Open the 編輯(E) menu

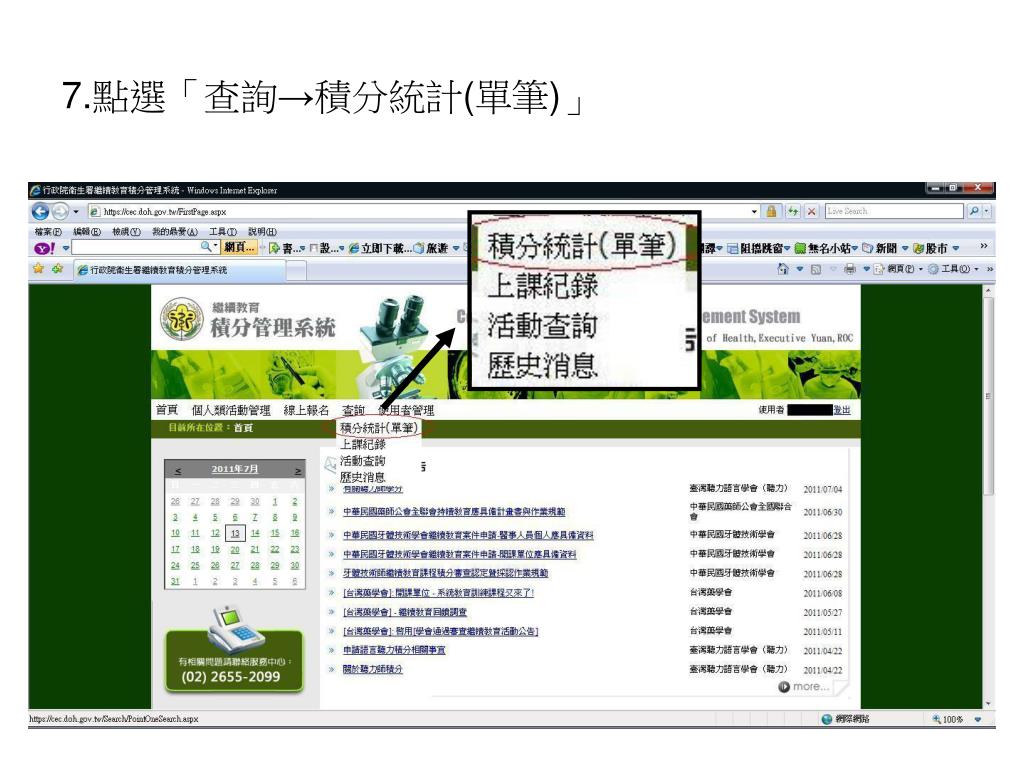(x=87, y=232)
